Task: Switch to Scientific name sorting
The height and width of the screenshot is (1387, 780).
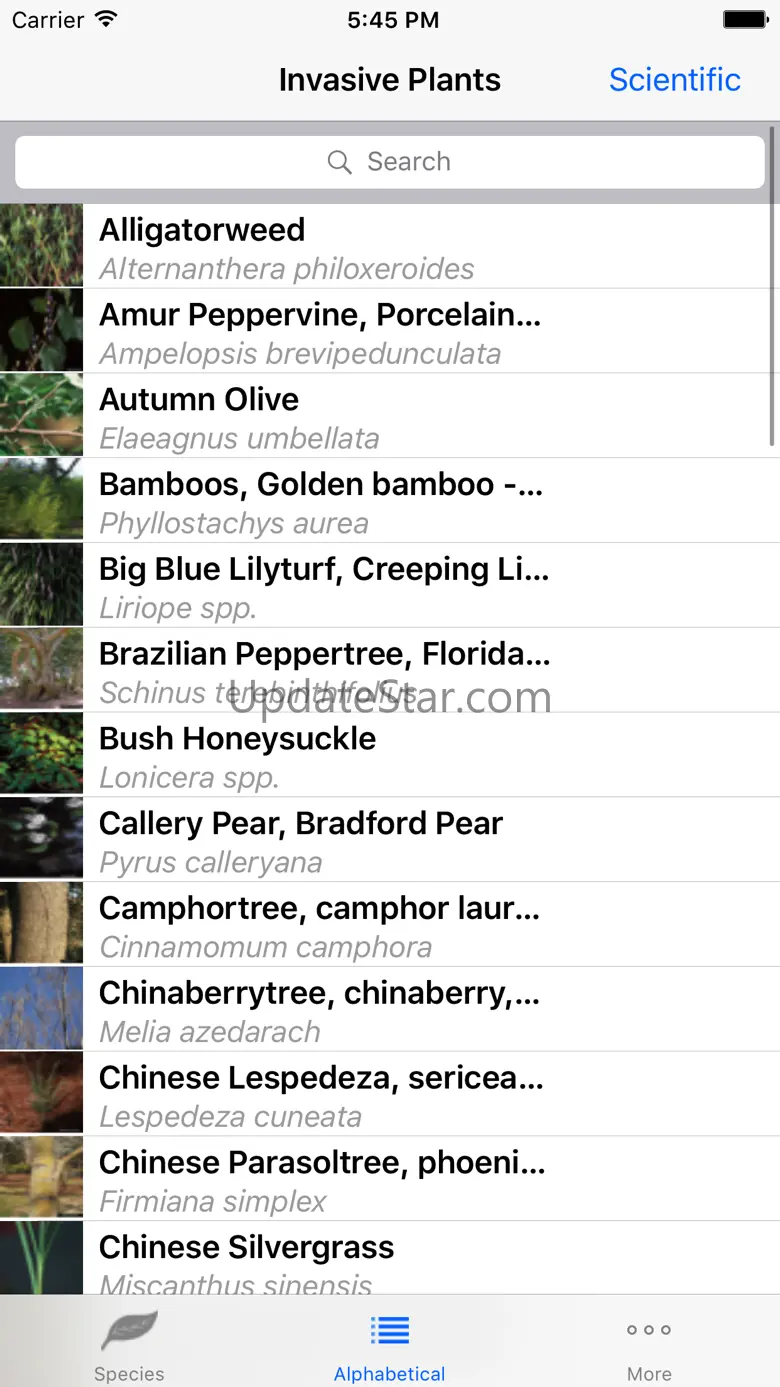Action: pyautogui.click(x=675, y=80)
